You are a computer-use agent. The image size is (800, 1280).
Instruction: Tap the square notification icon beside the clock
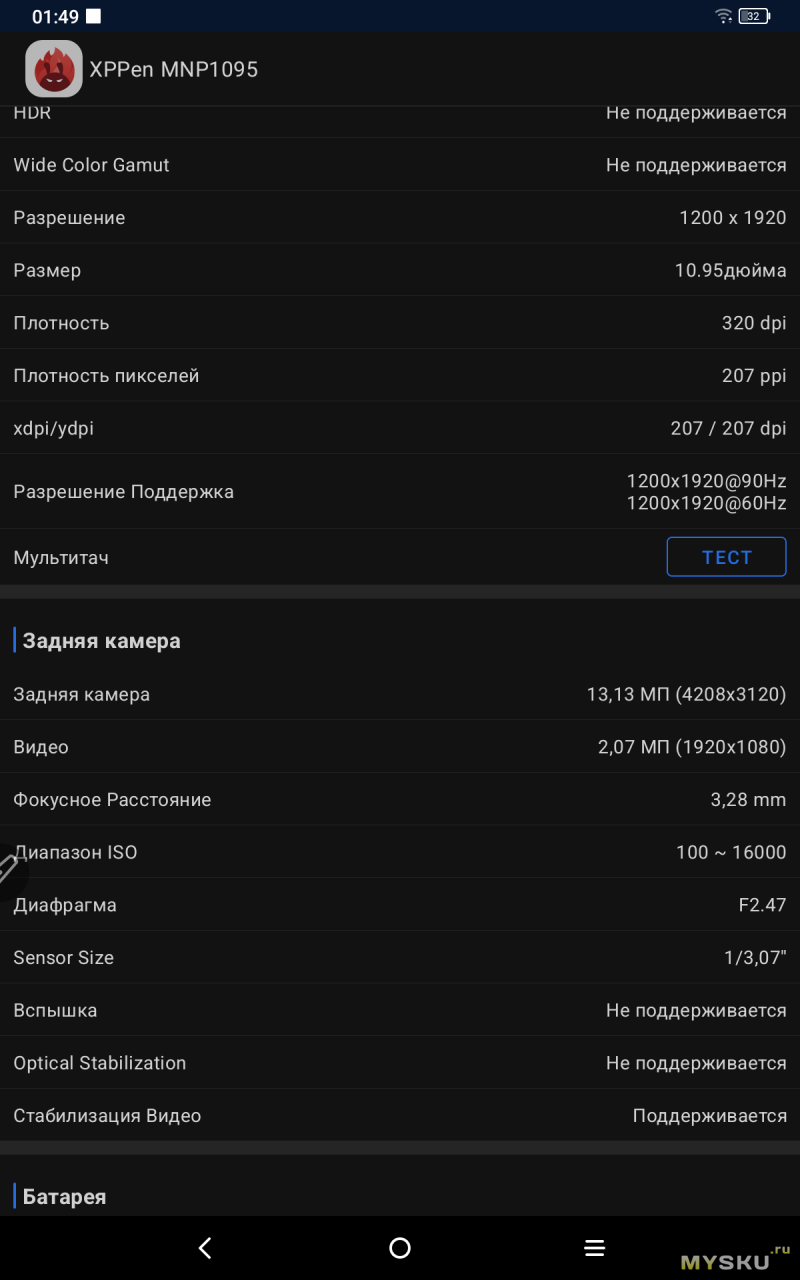pos(93,16)
